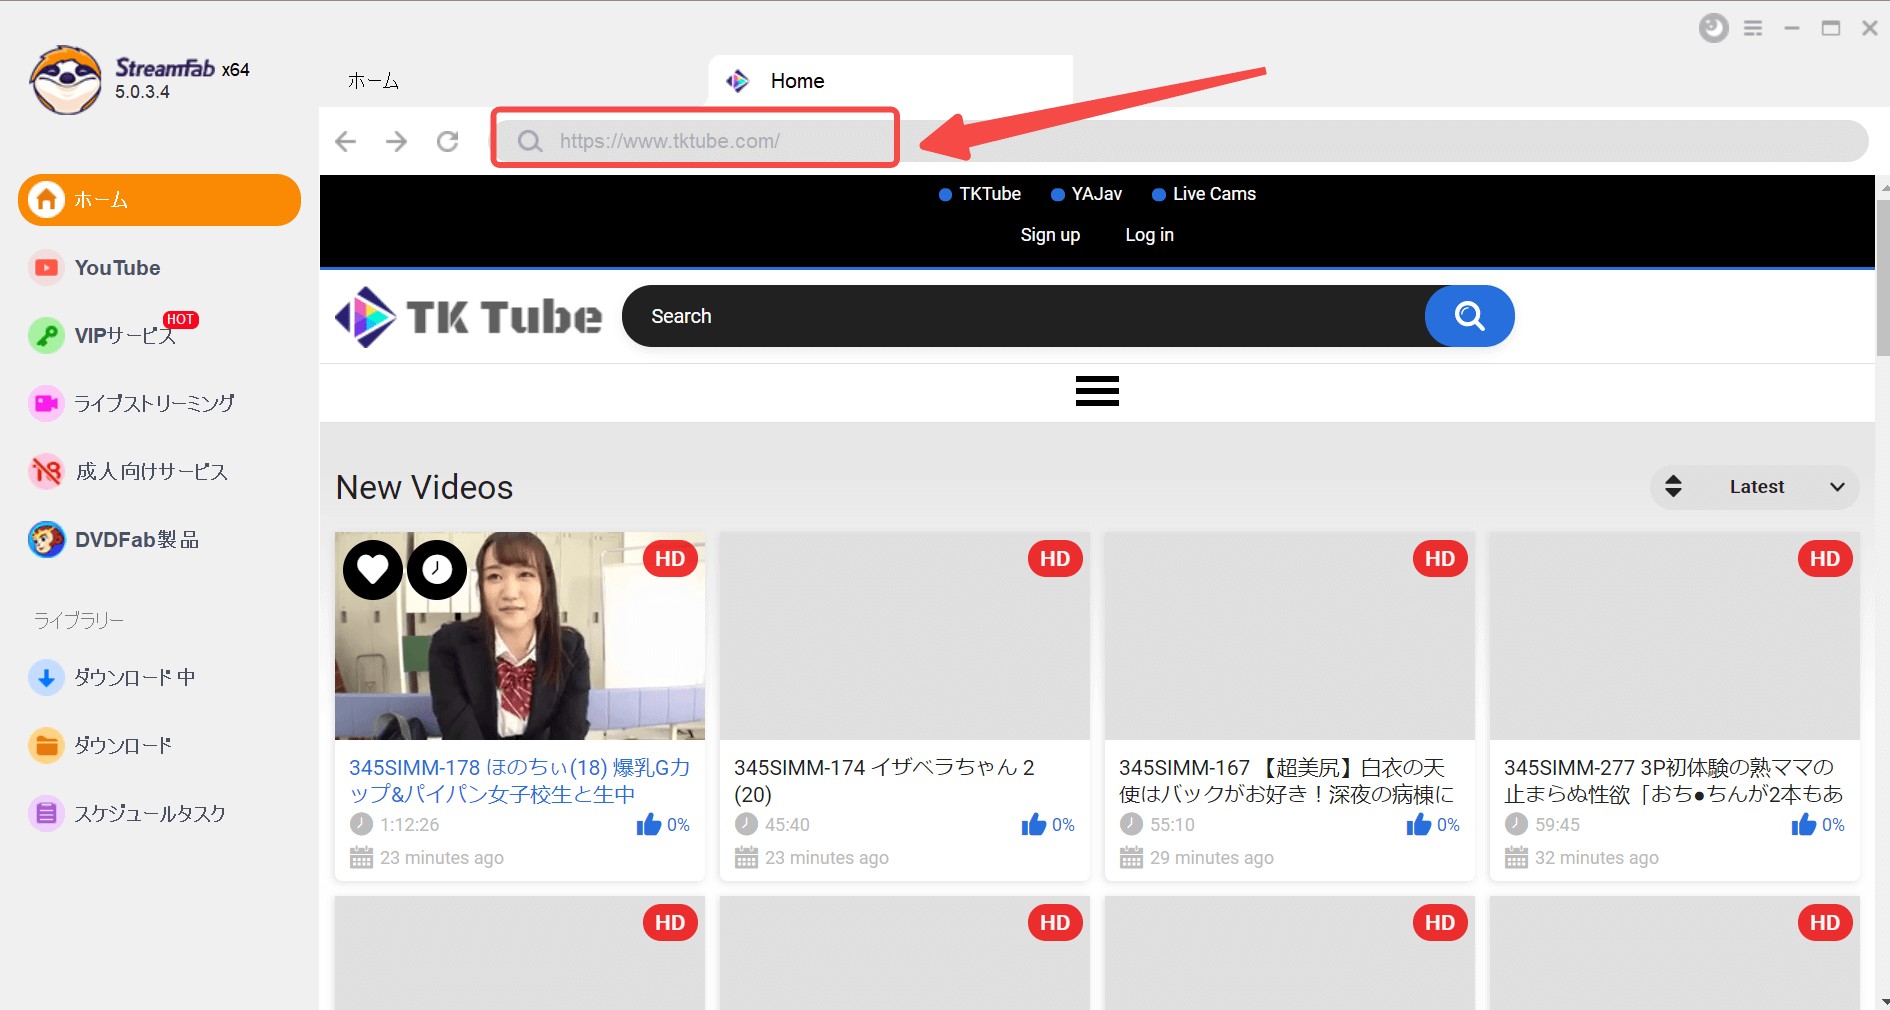
Task: Open the 345SIMM-277 video title
Action: coord(1673,781)
